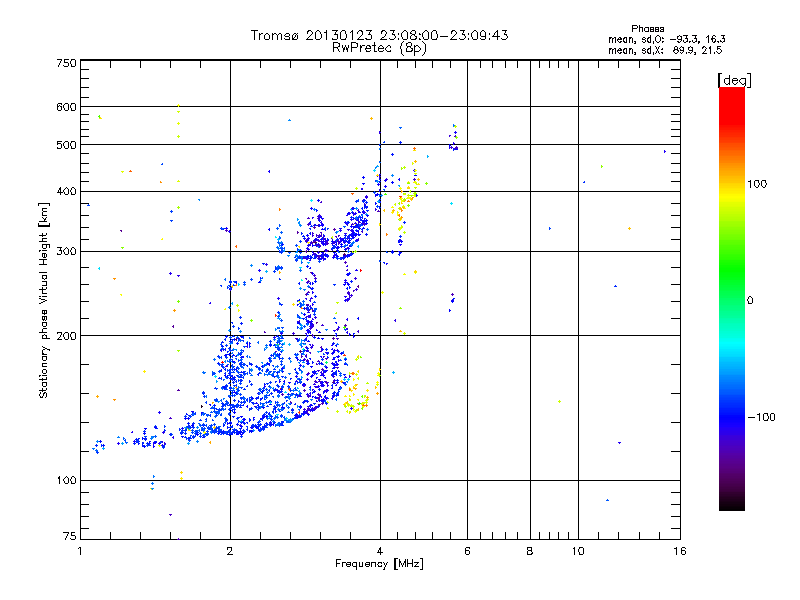Click the colorbar '100' tick label
Viewport: 800px width, 600px height.
(x=757, y=184)
